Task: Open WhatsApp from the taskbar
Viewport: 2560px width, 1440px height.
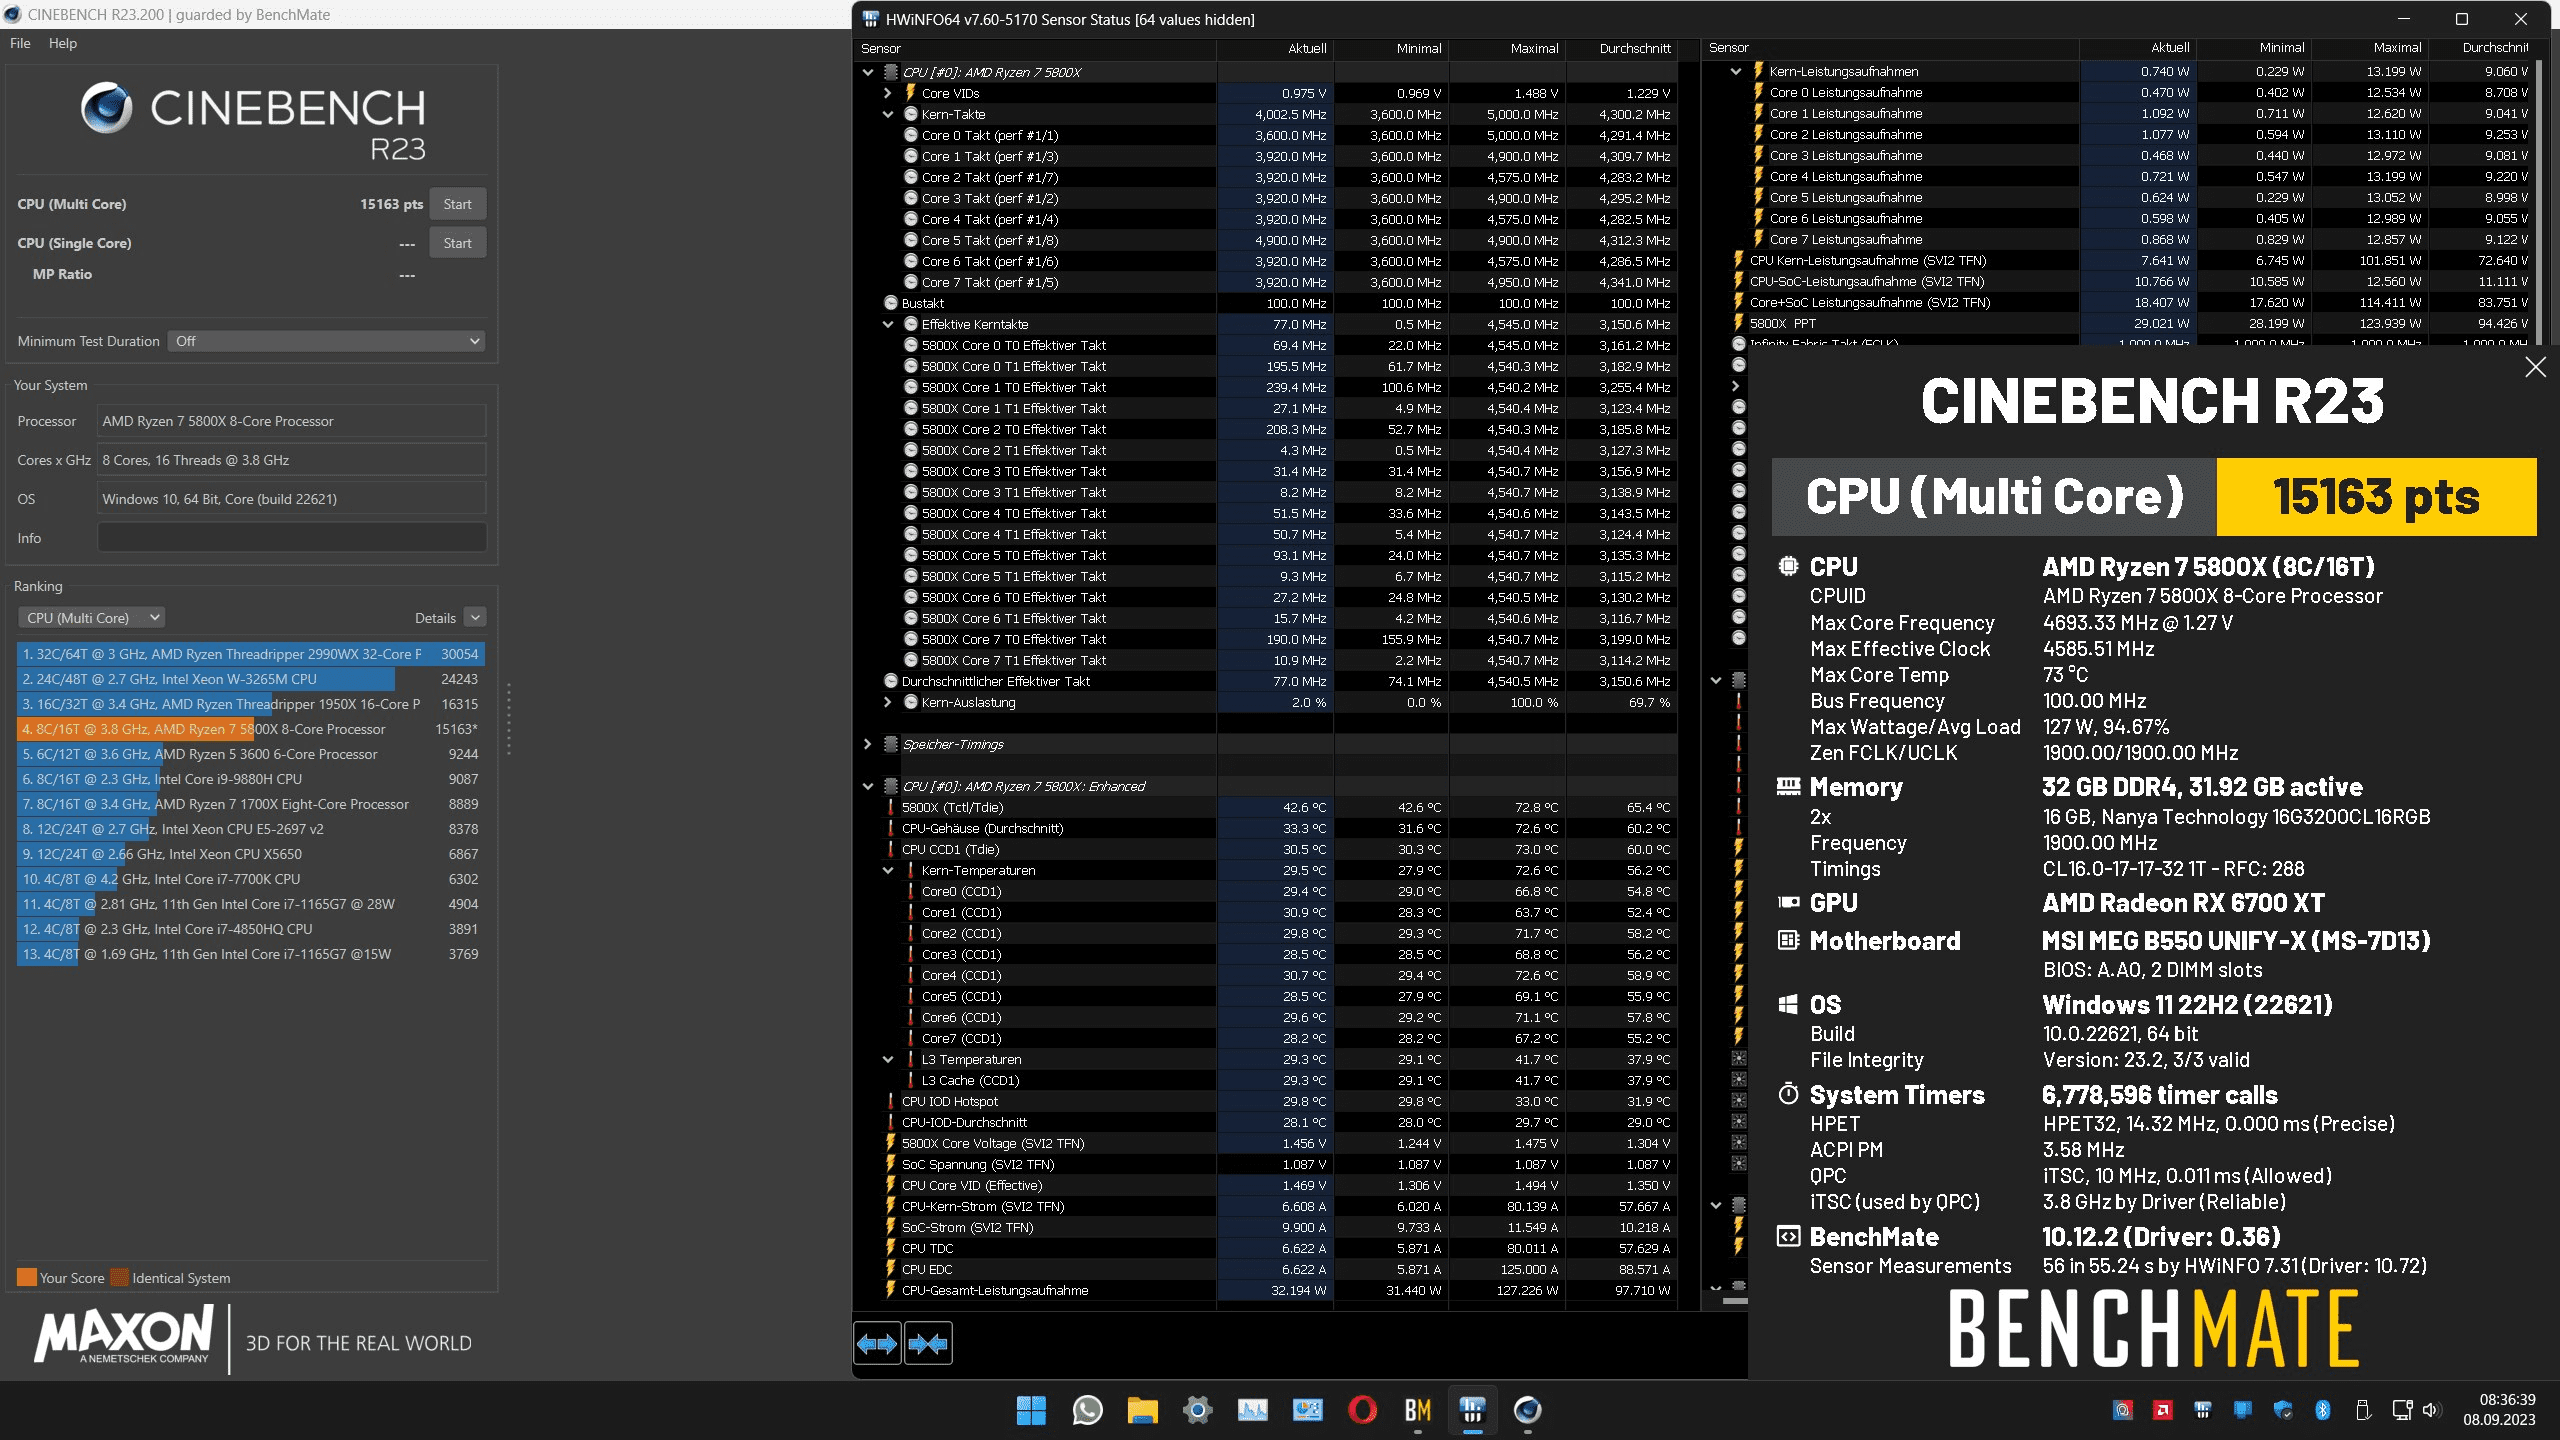Action: click(1087, 1410)
